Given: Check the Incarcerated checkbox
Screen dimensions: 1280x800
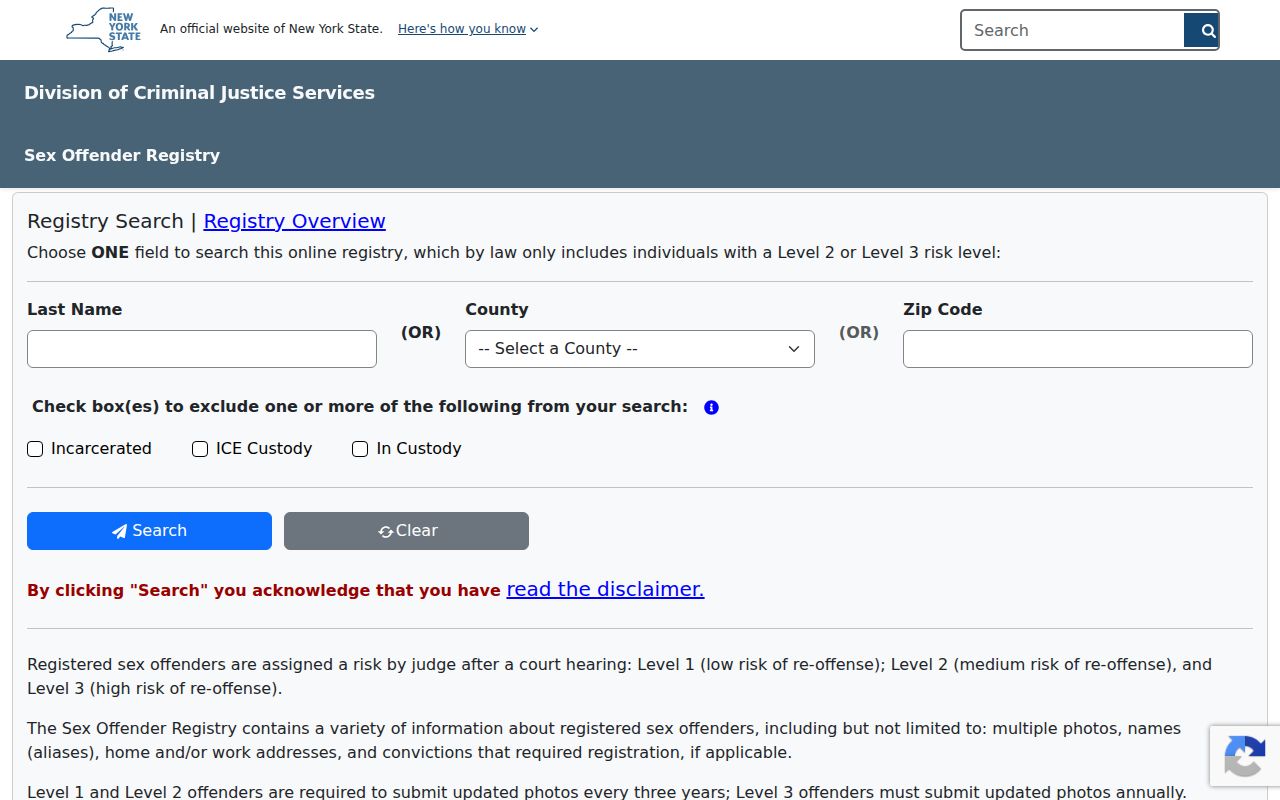Looking at the screenshot, I should (35, 449).
